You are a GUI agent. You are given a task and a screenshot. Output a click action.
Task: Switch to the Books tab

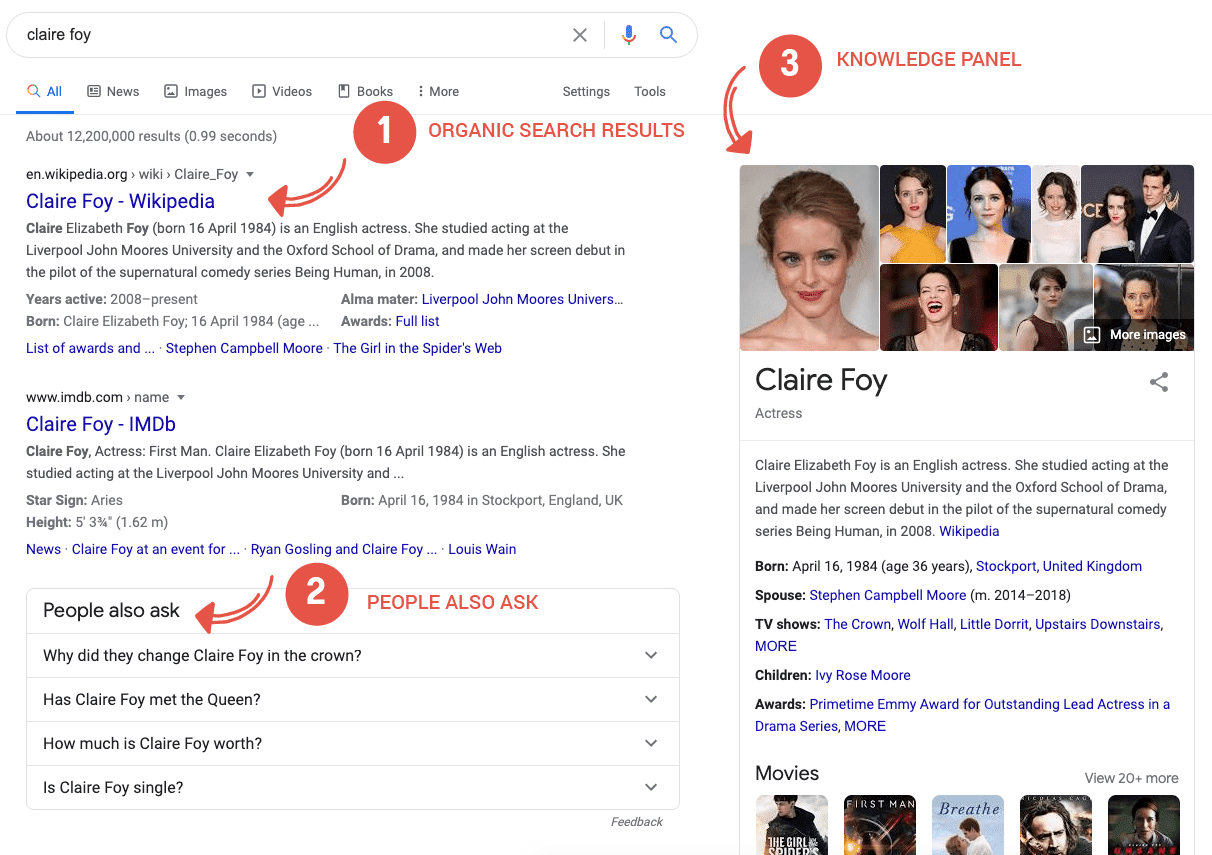pos(365,91)
